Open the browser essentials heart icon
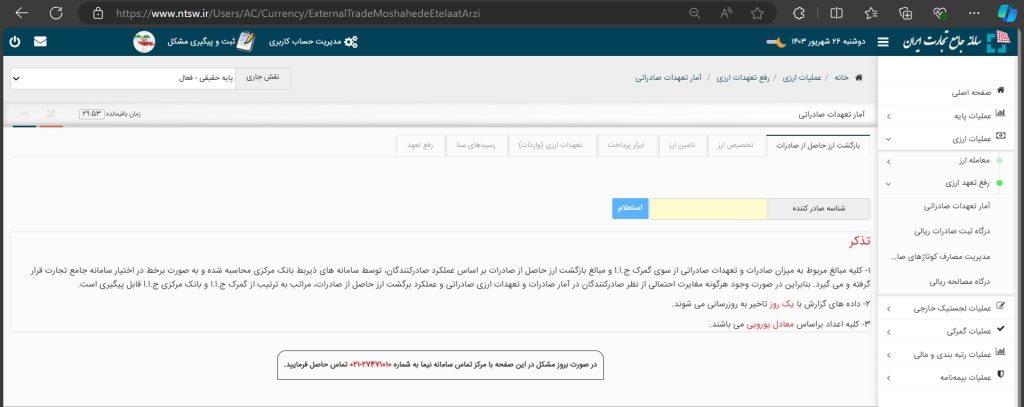The image size is (1024, 407). 940,13
